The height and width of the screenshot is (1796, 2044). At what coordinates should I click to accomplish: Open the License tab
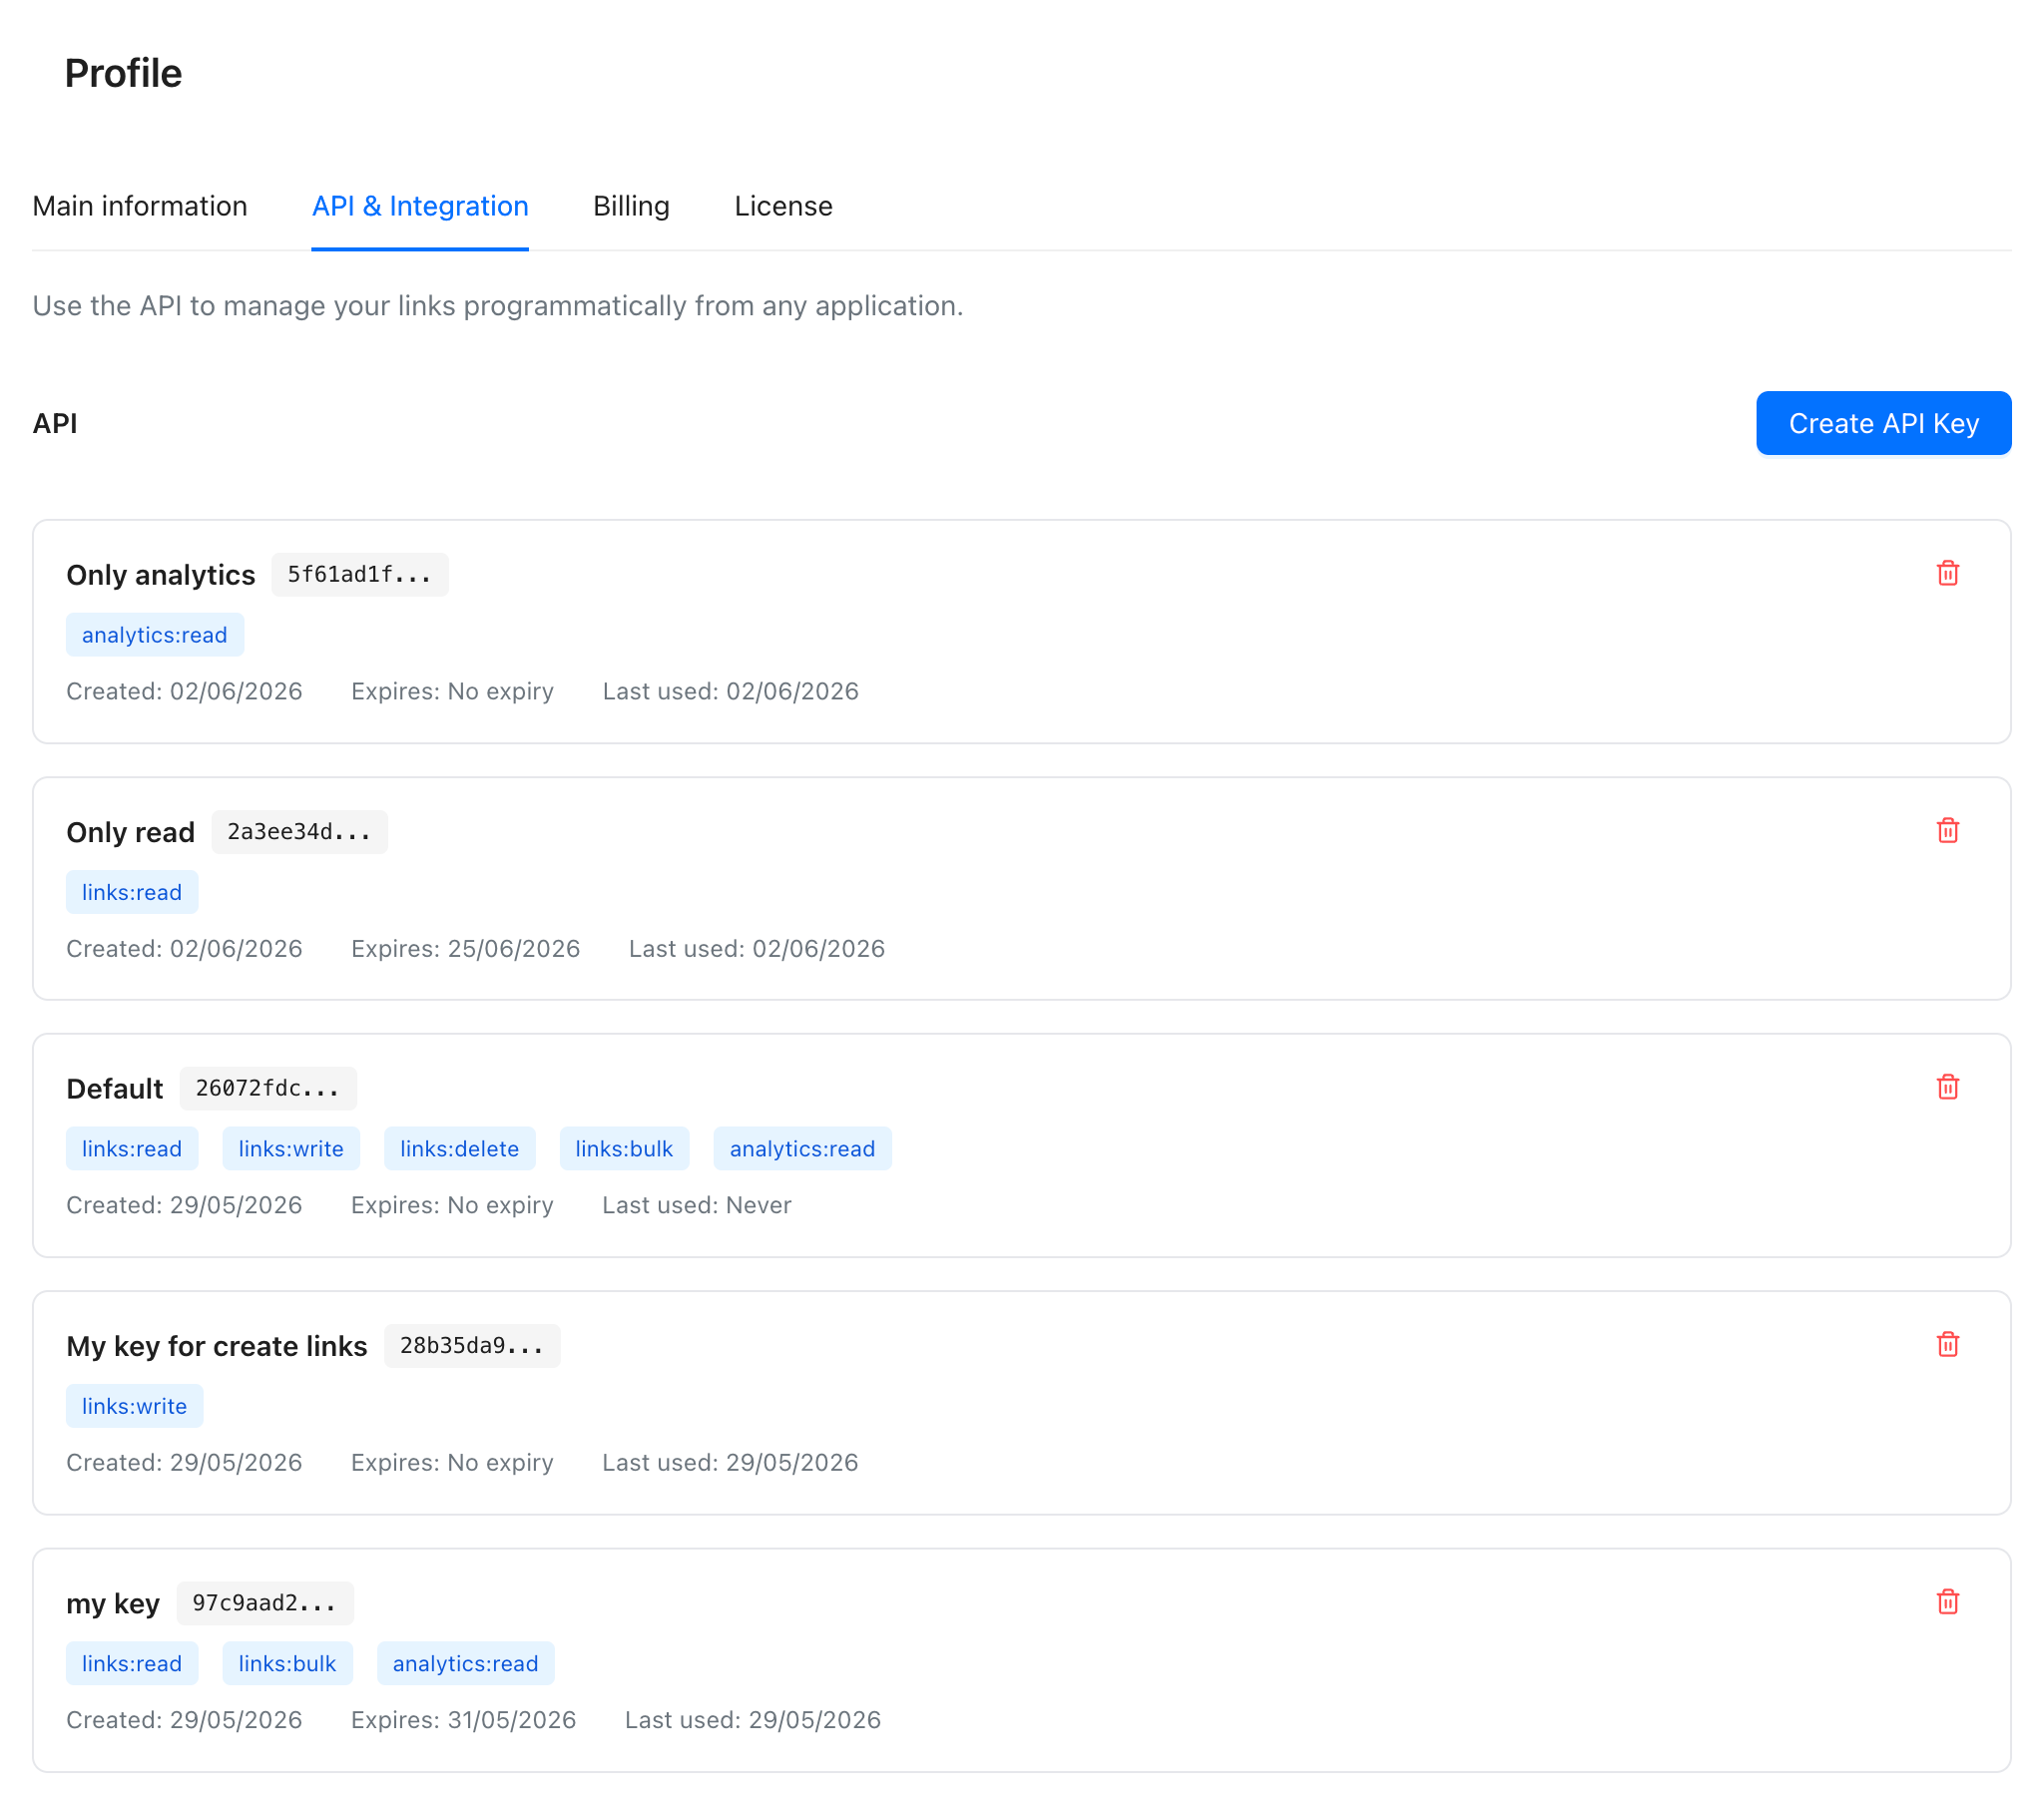783,206
